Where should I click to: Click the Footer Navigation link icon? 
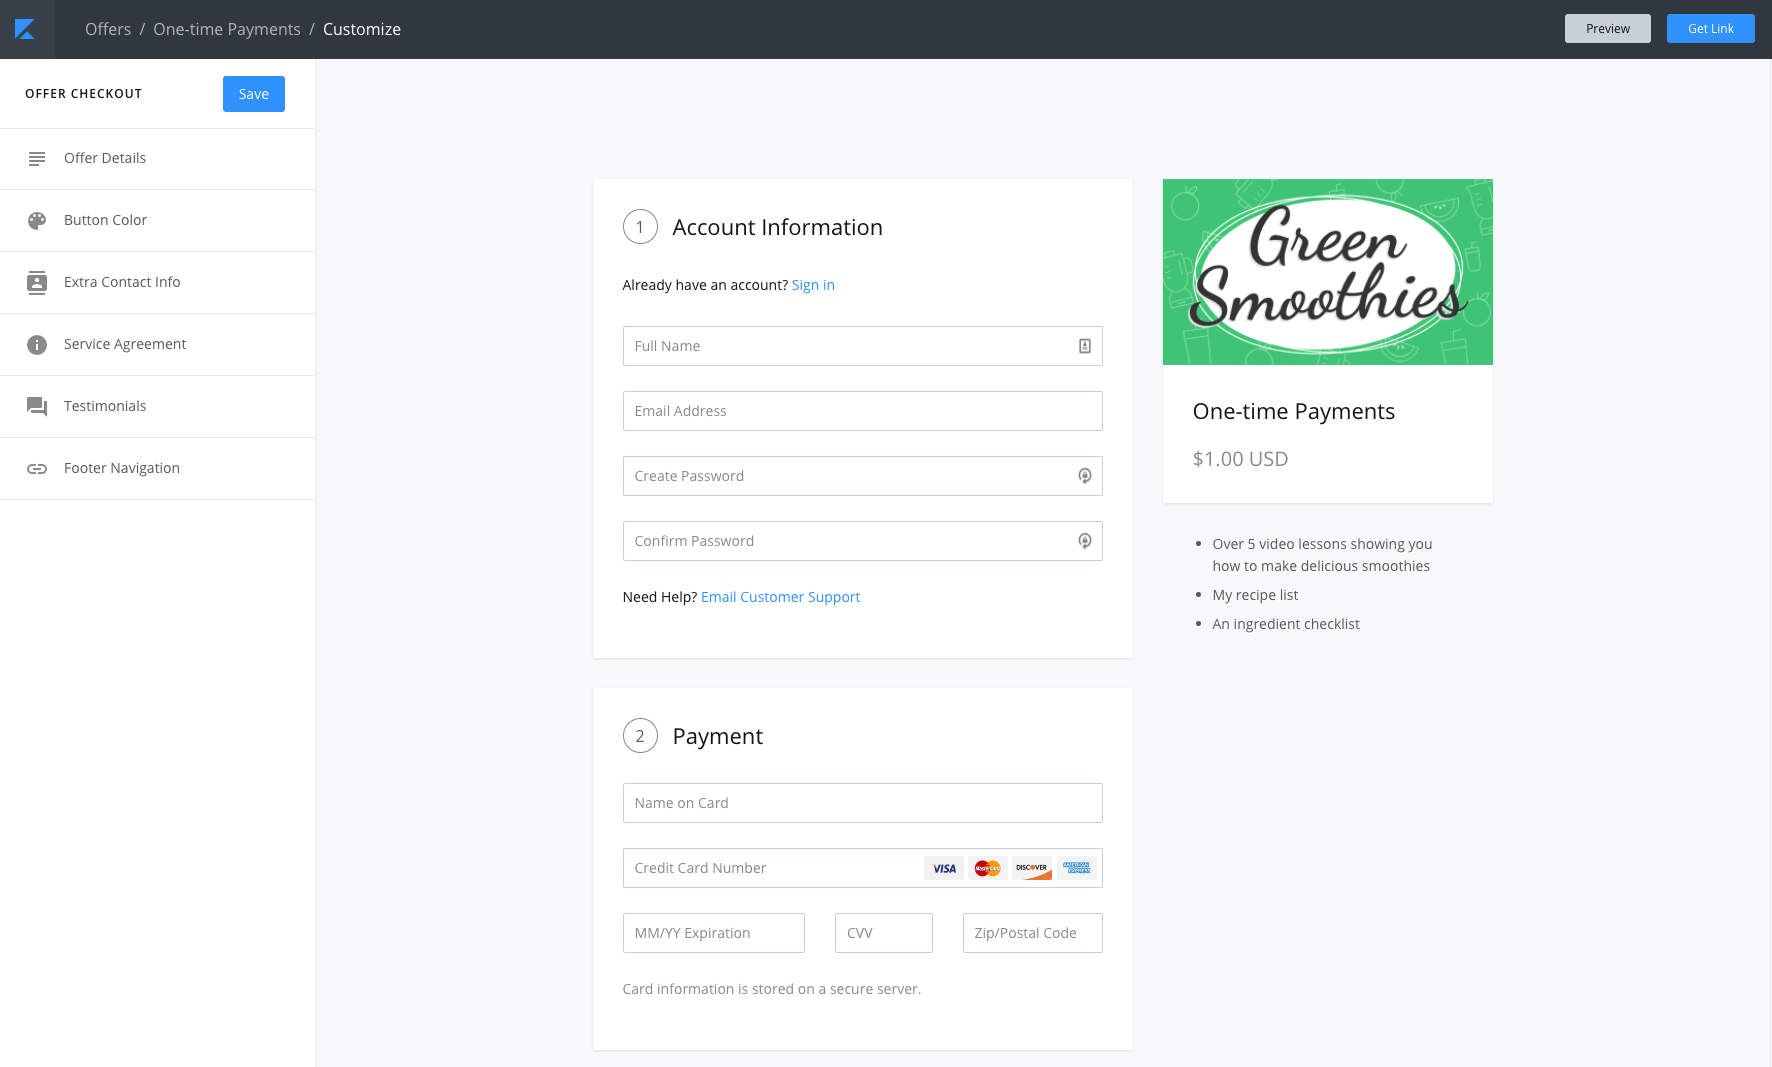37,468
